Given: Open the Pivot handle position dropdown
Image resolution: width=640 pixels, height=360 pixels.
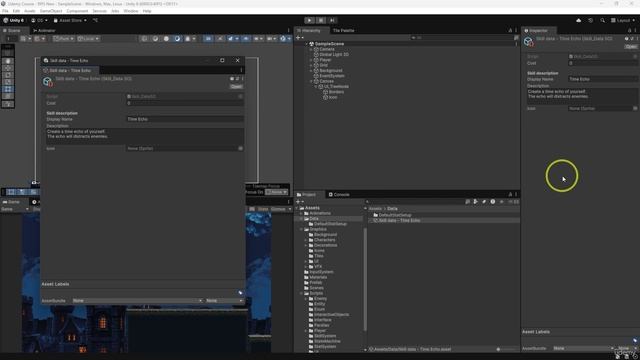Looking at the screenshot, I should [x=63, y=39].
